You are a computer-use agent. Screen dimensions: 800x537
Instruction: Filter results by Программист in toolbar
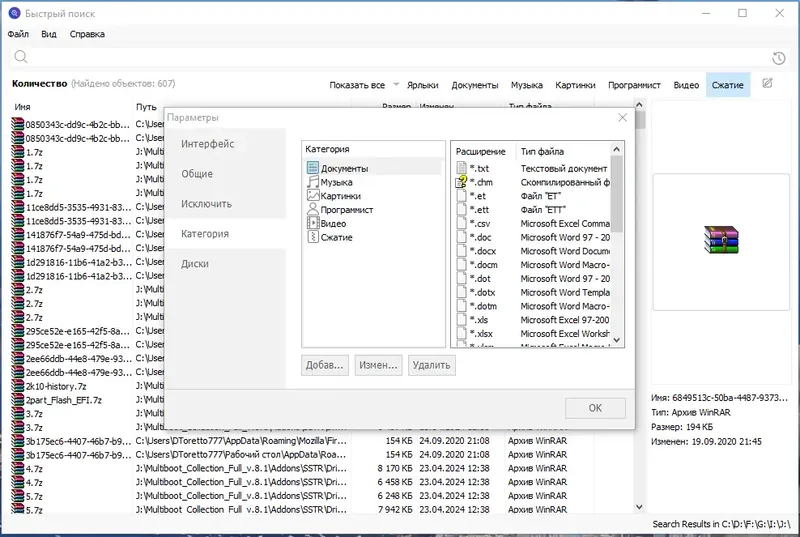coord(634,85)
